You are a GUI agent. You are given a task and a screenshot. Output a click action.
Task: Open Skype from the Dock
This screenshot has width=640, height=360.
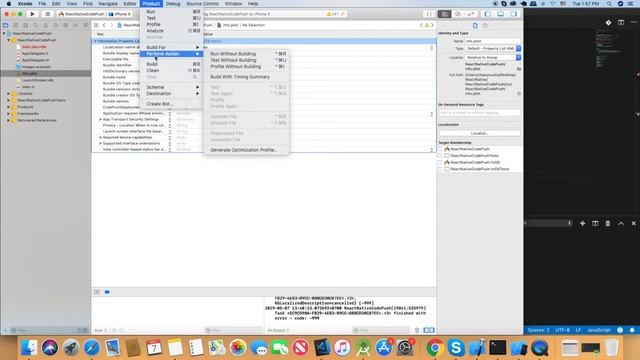point(456,348)
